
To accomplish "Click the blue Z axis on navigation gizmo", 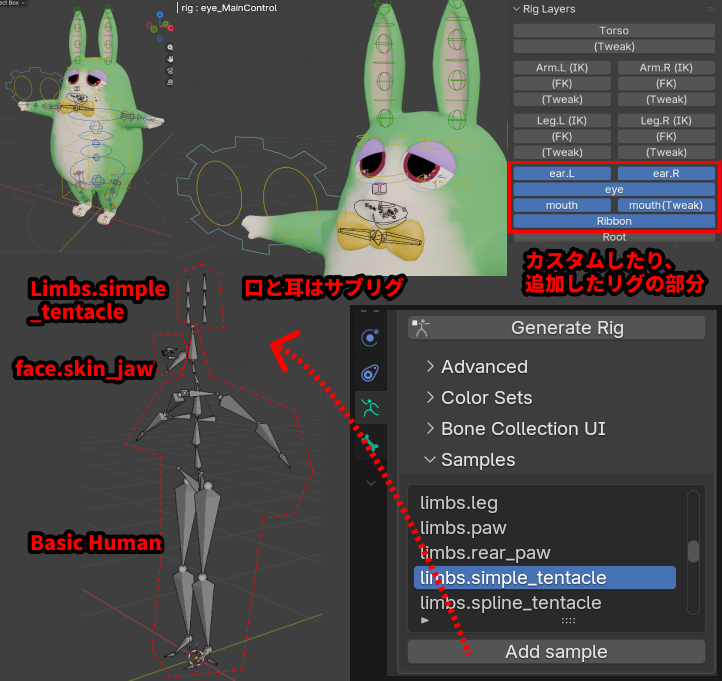I will (159, 15).
